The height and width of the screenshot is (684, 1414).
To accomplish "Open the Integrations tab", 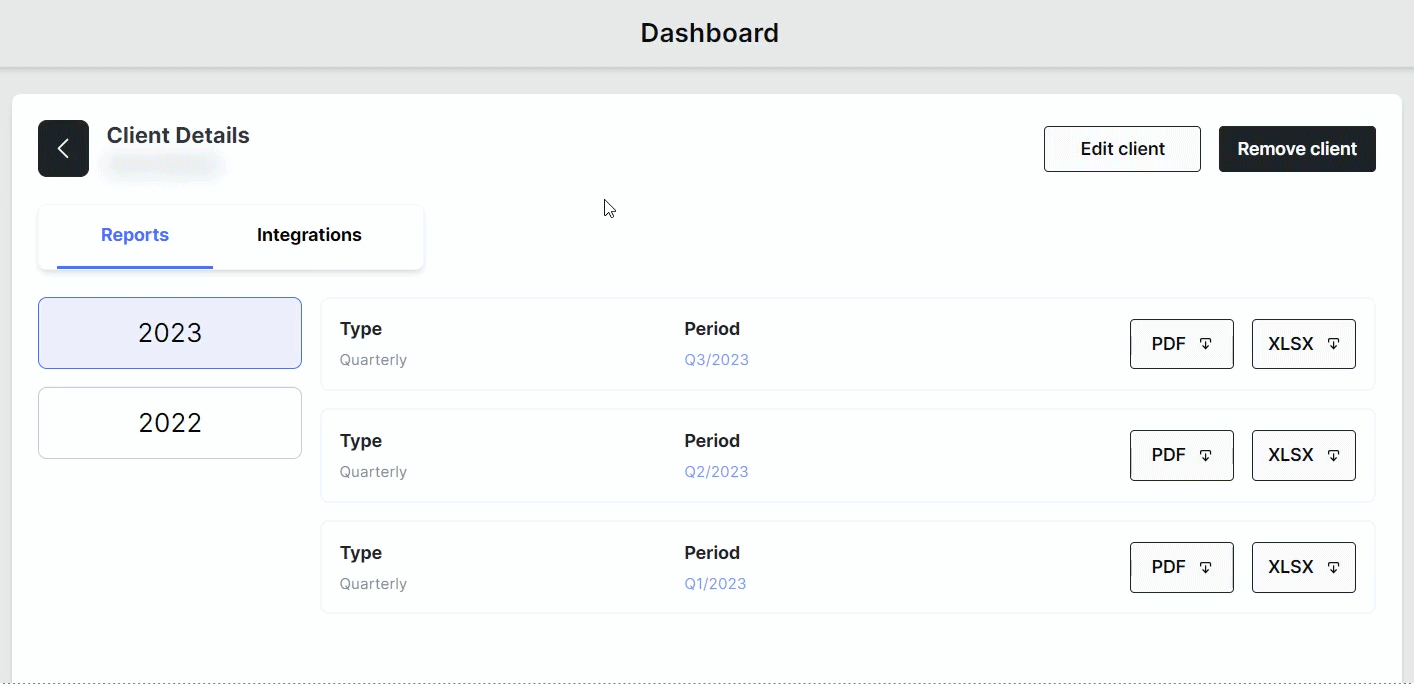I will click(309, 236).
